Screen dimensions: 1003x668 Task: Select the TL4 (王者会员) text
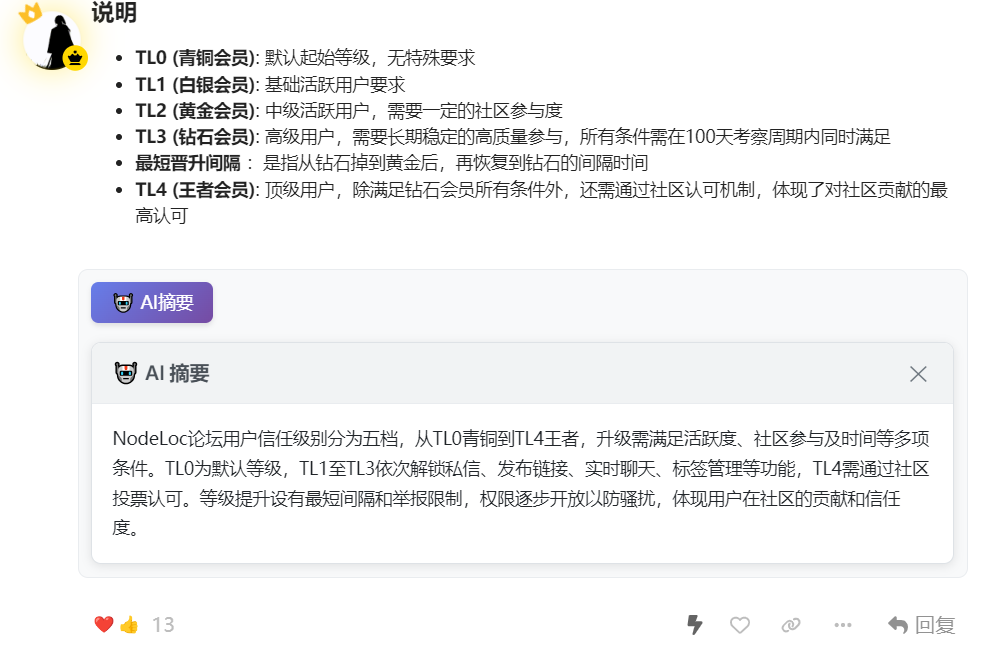(x=195, y=190)
